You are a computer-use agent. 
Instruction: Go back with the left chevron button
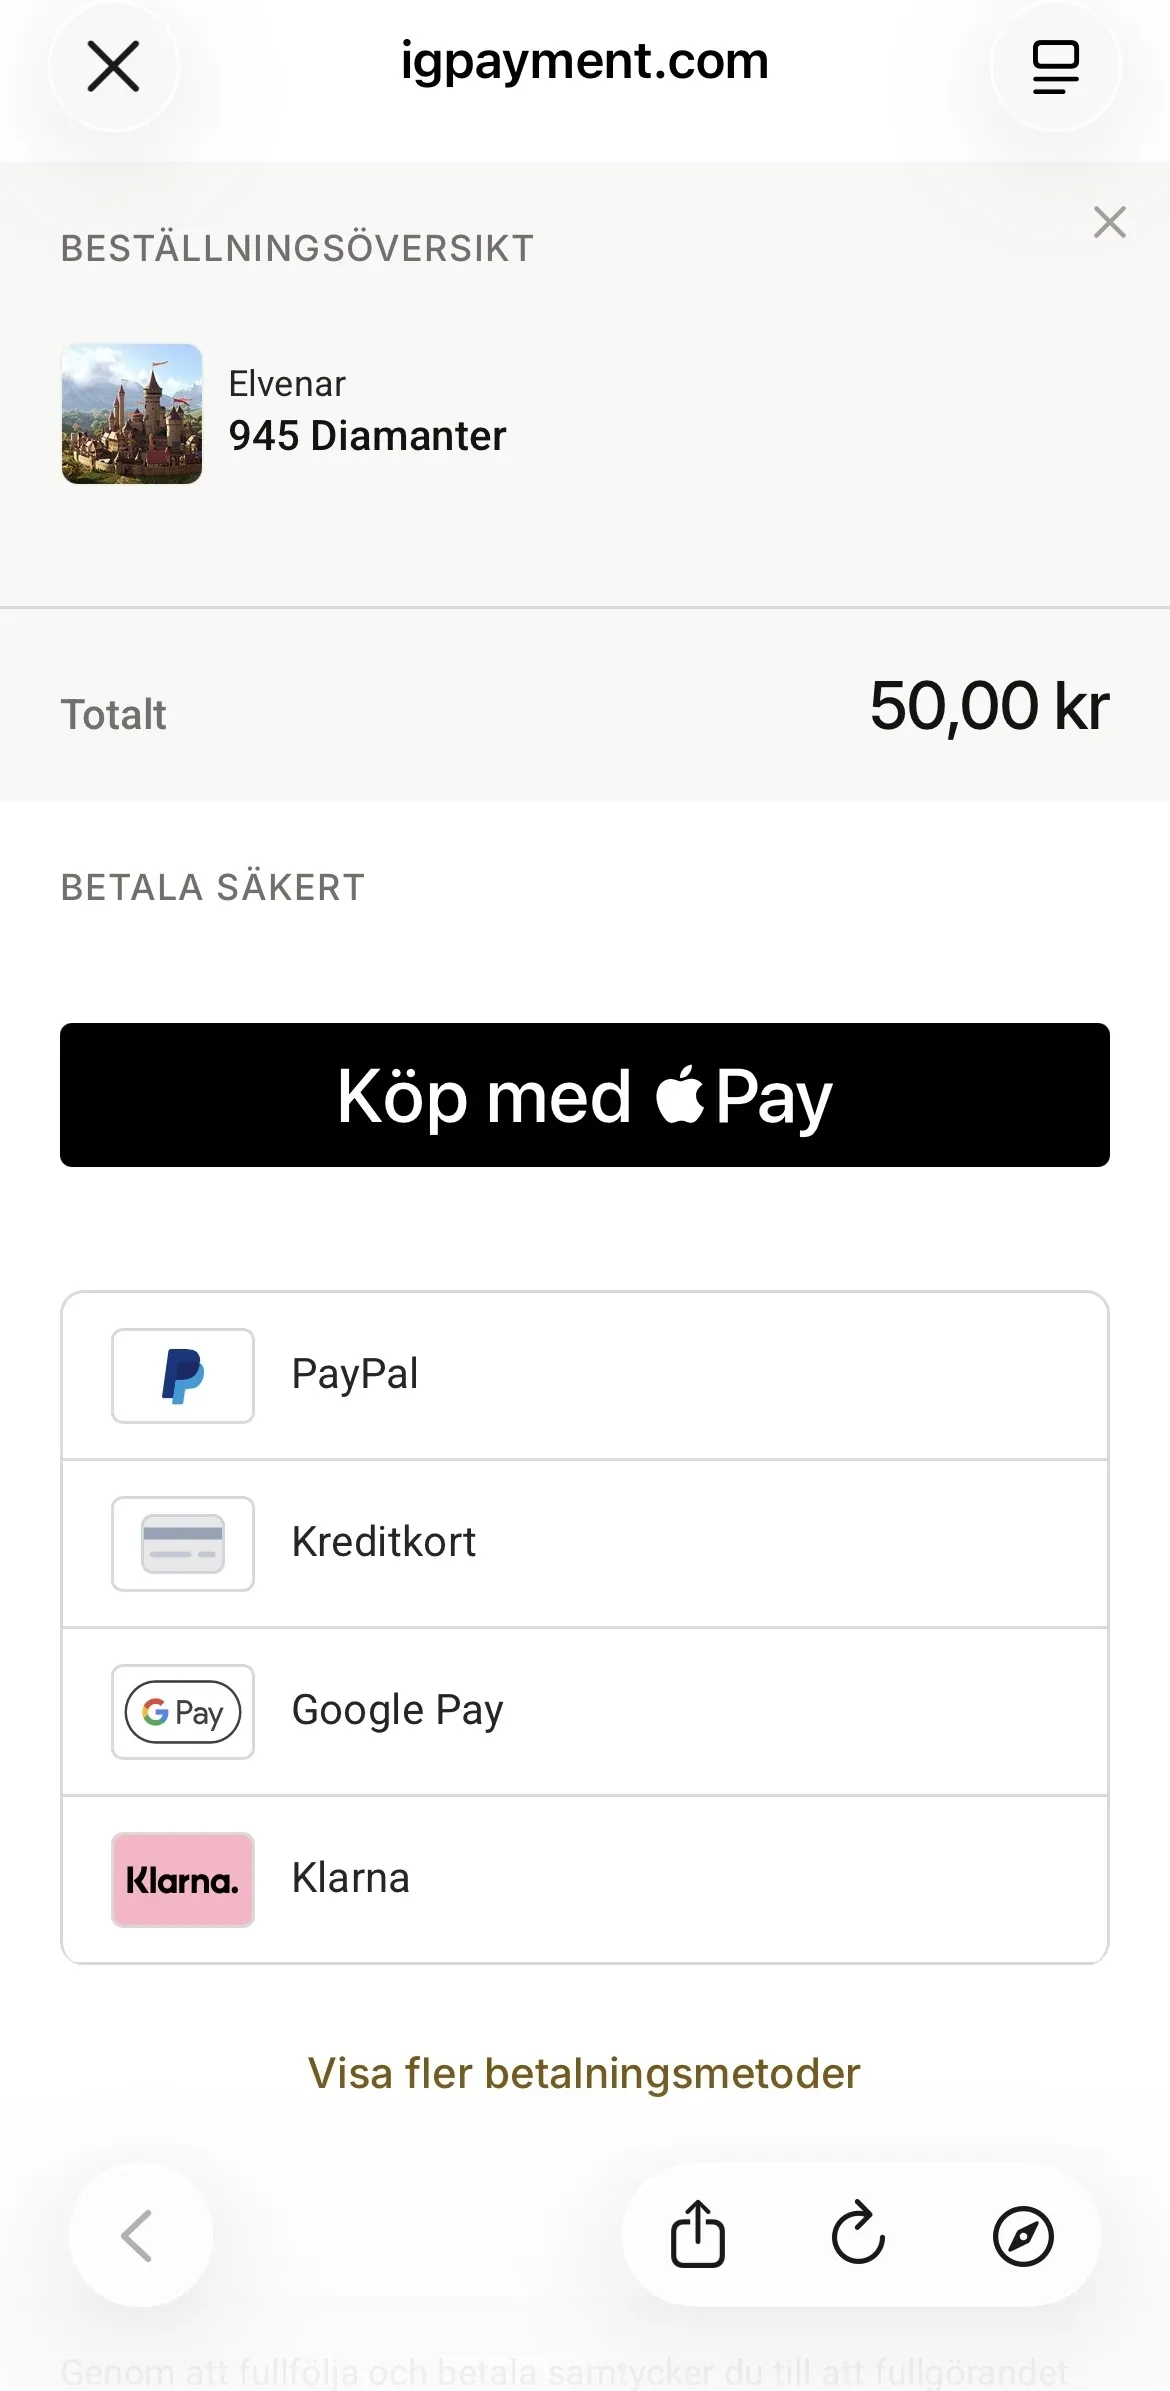pos(140,2235)
